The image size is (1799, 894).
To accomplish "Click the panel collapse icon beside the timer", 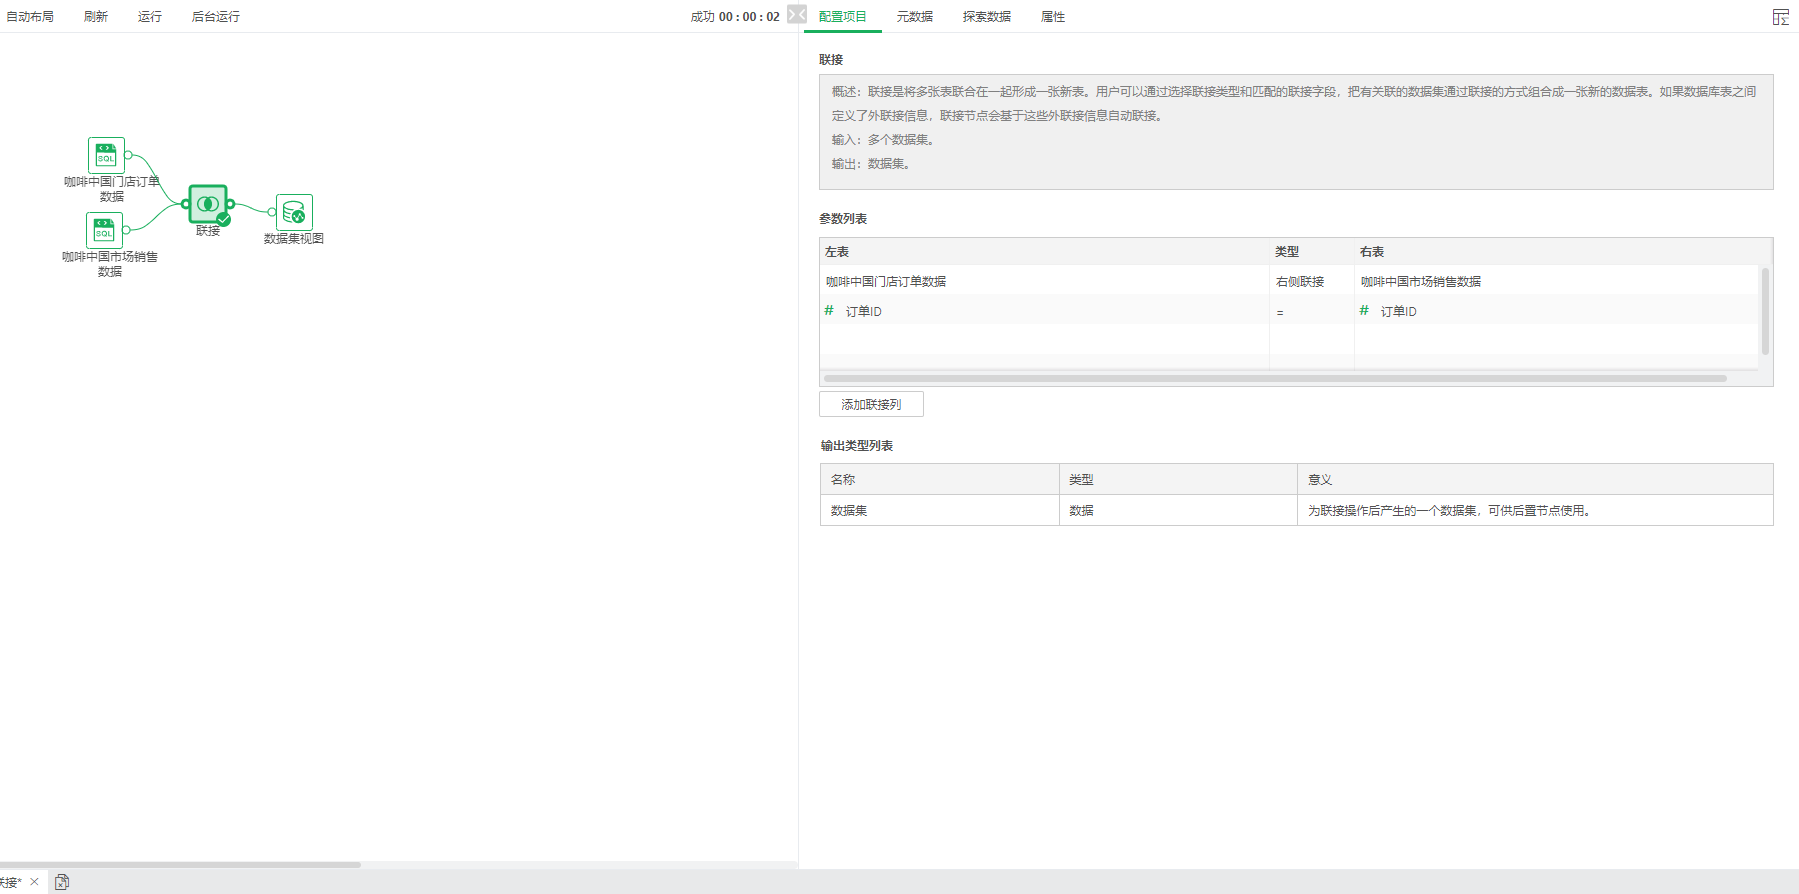I will (x=796, y=15).
